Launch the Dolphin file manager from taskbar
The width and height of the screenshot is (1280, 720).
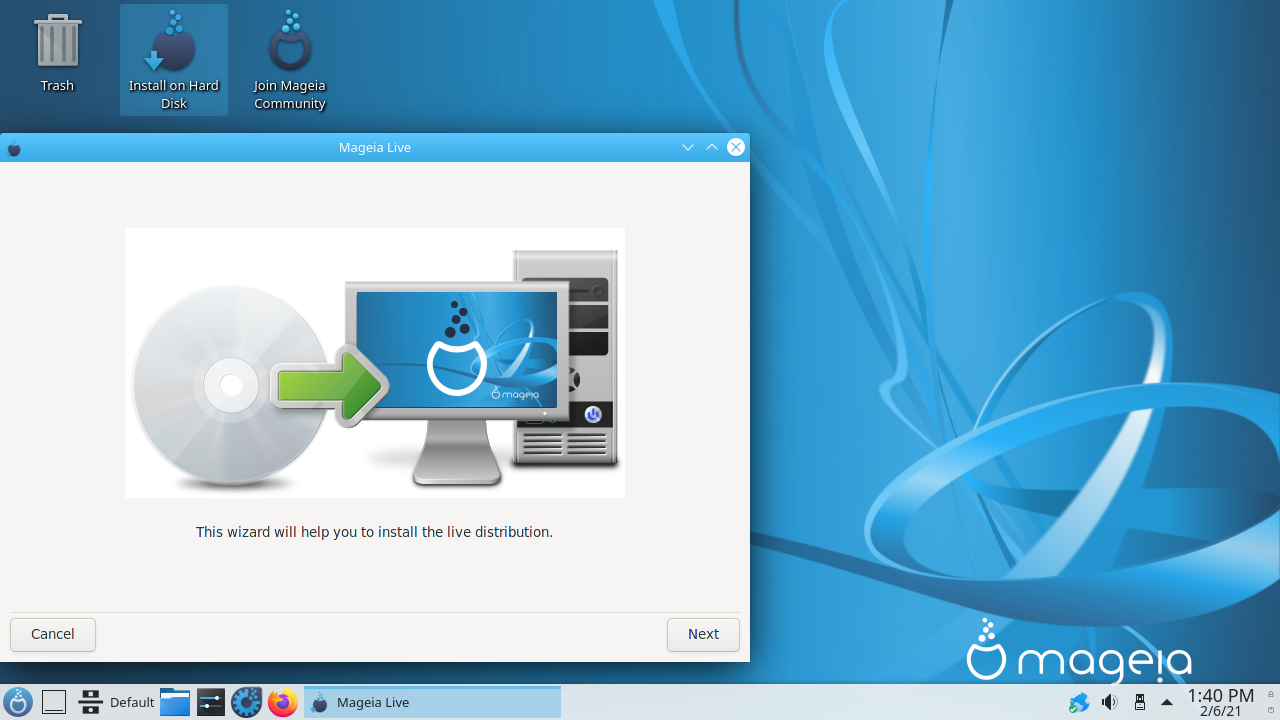tap(175, 702)
